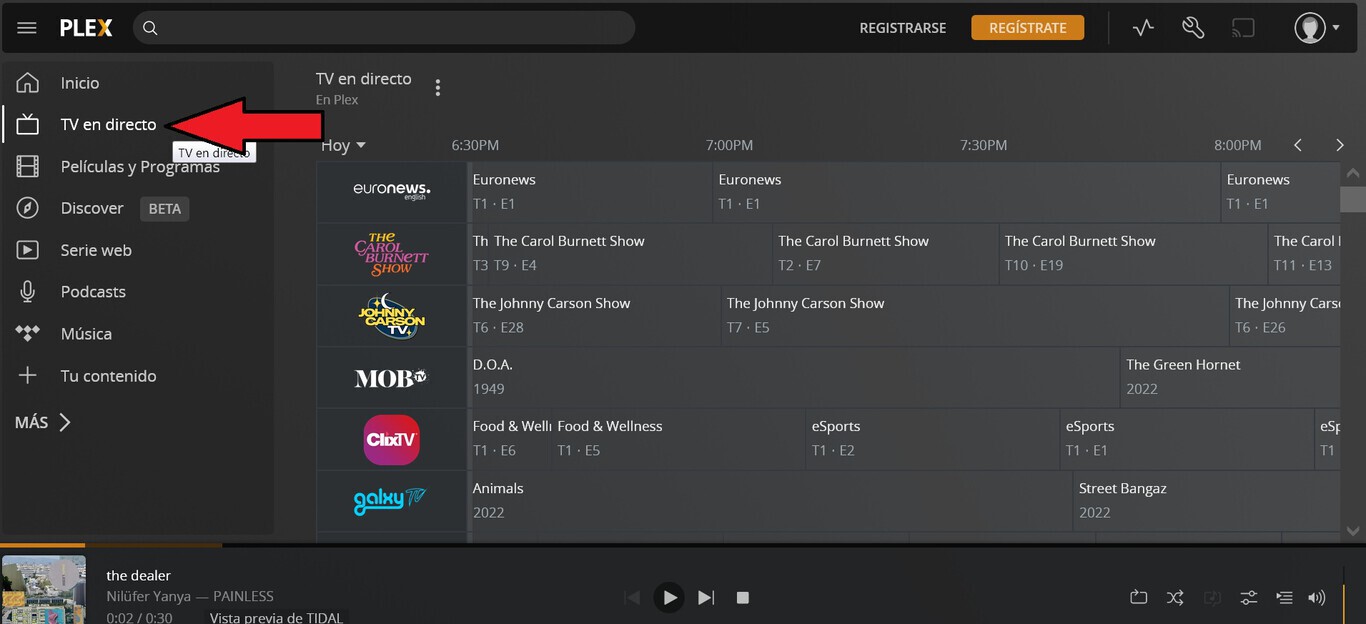This screenshot has width=1366, height=624.
Task: Click the REGISTRARSE link
Action: click(902, 28)
